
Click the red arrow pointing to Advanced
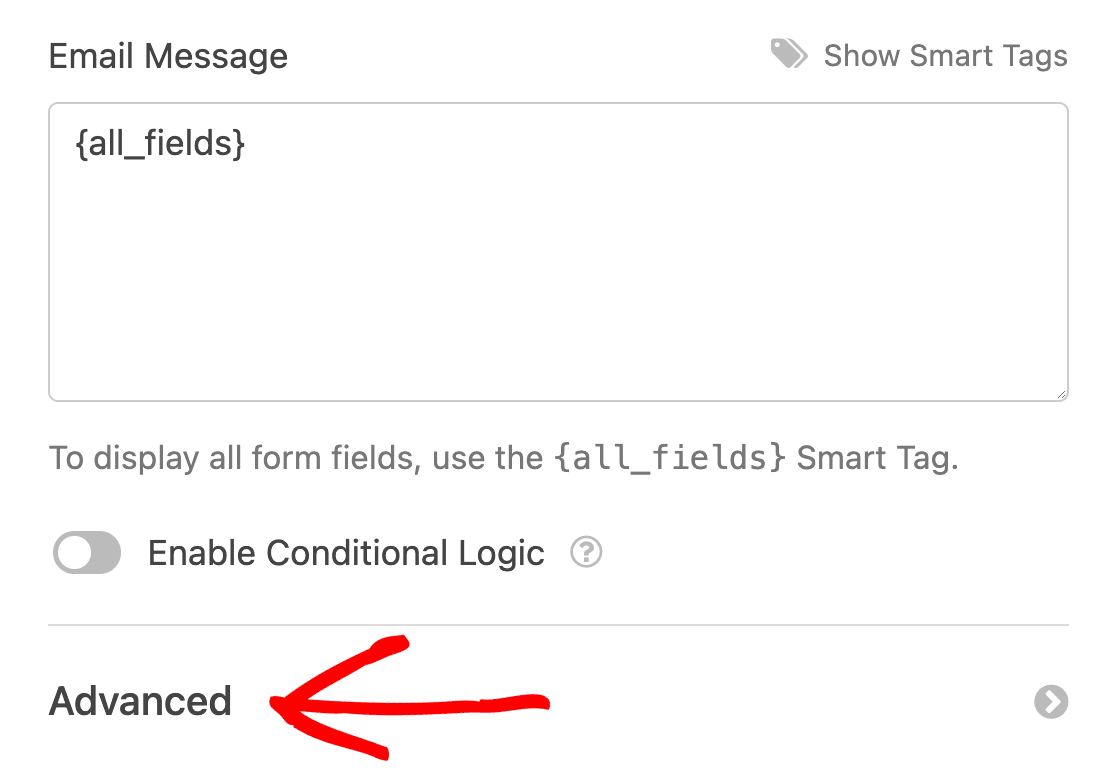(409, 698)
